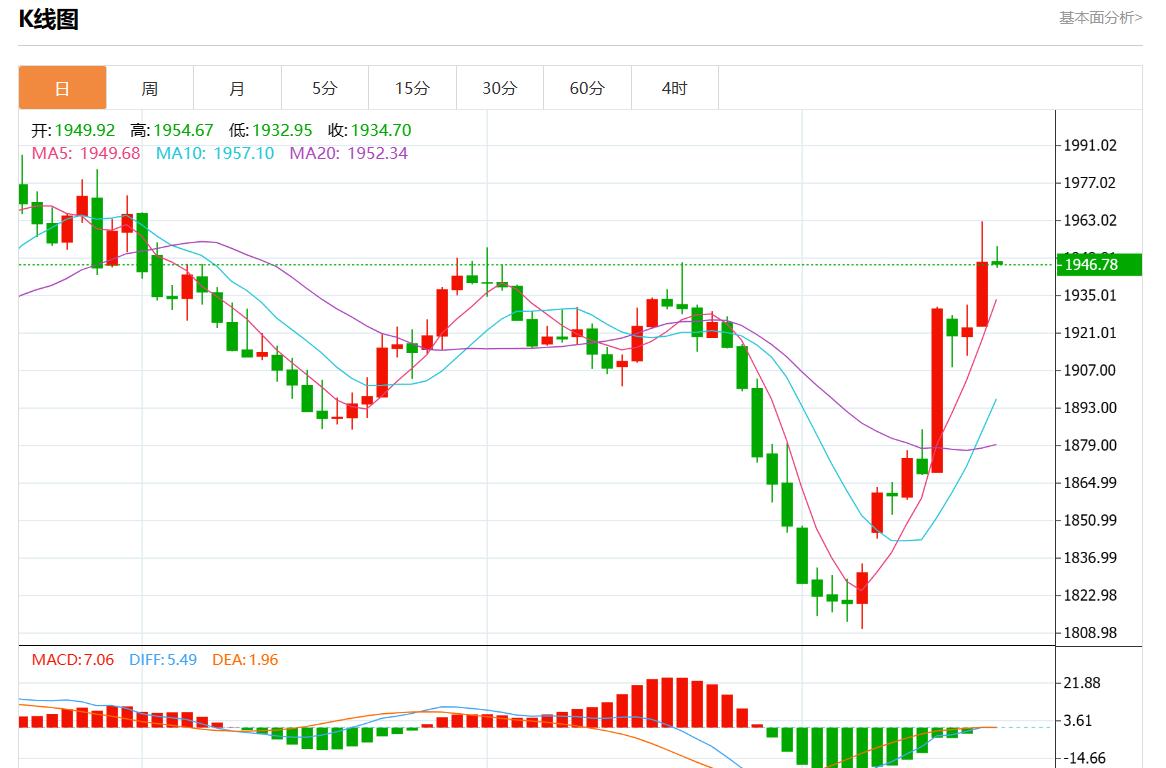Click the K线图 heading

[48, 19]
